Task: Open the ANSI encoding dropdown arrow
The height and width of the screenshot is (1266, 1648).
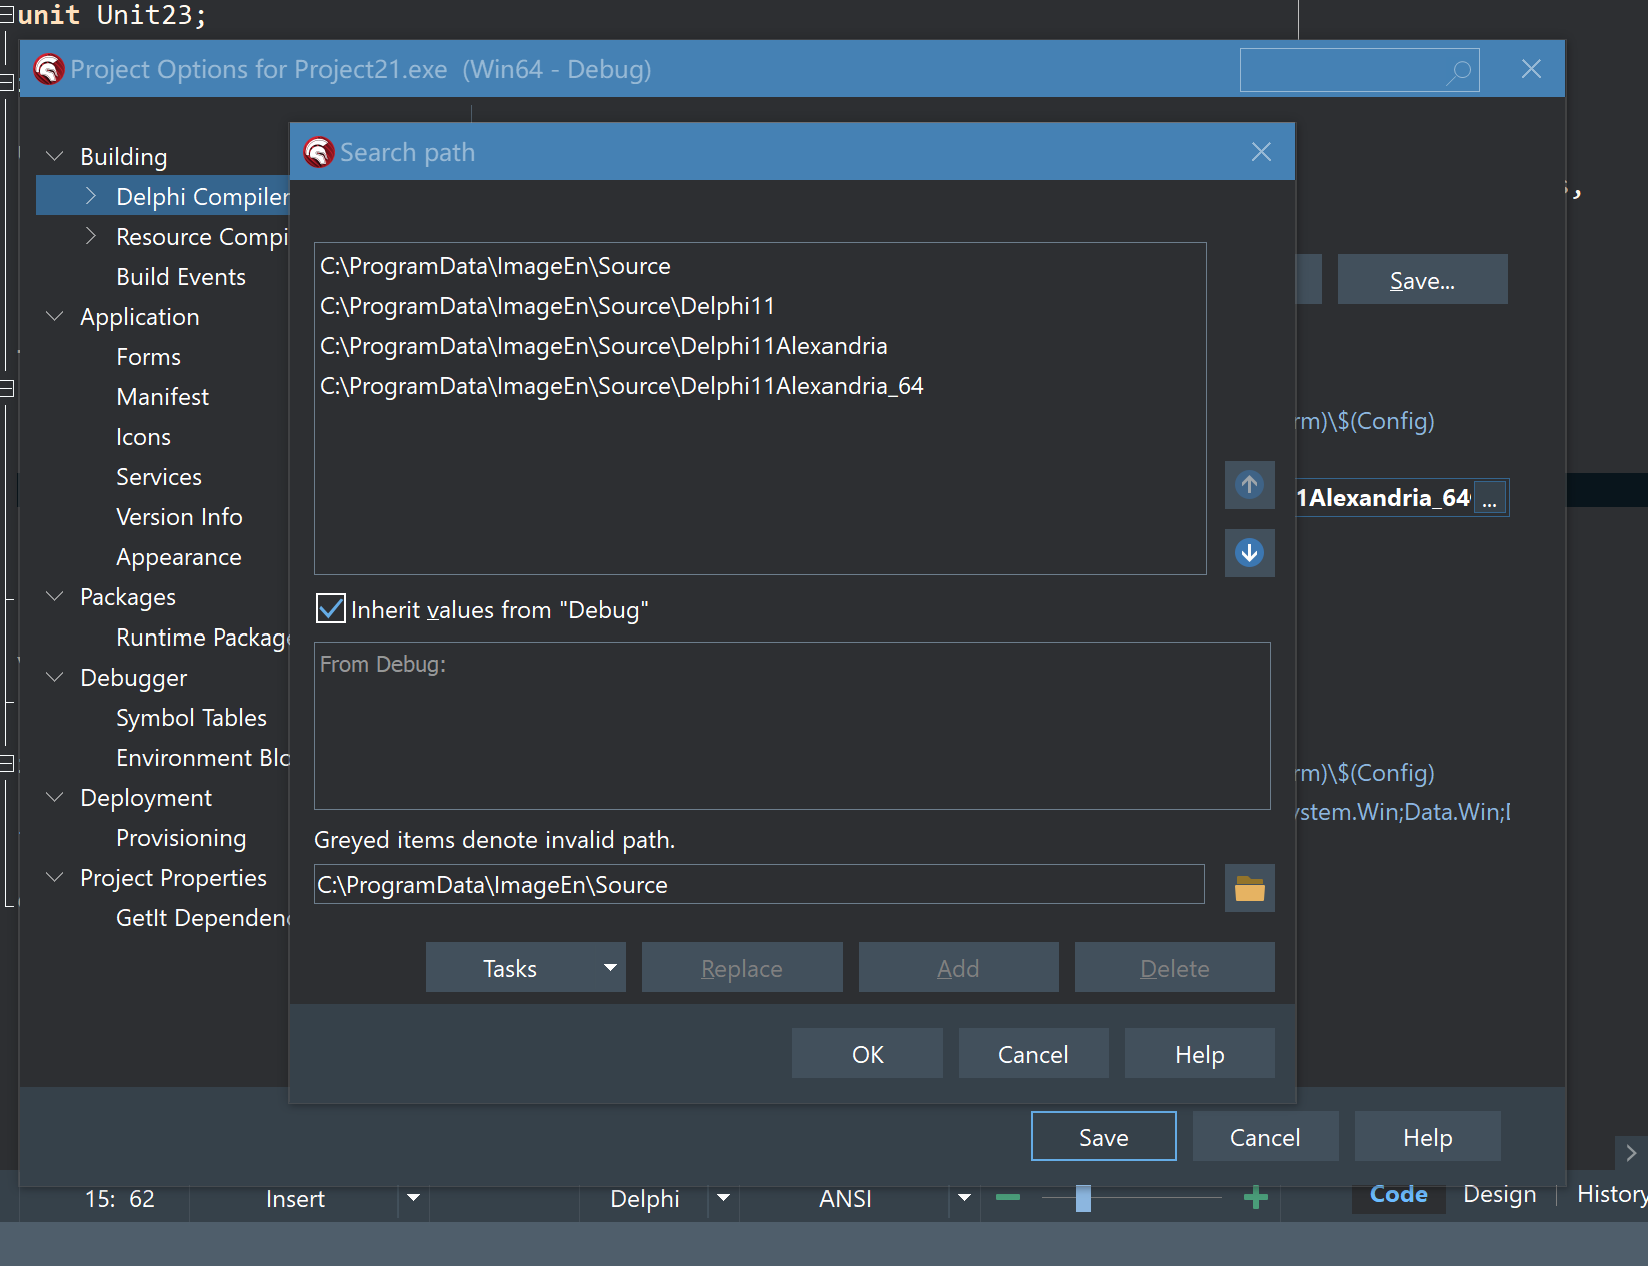Action: click(x=964, y=1197)
